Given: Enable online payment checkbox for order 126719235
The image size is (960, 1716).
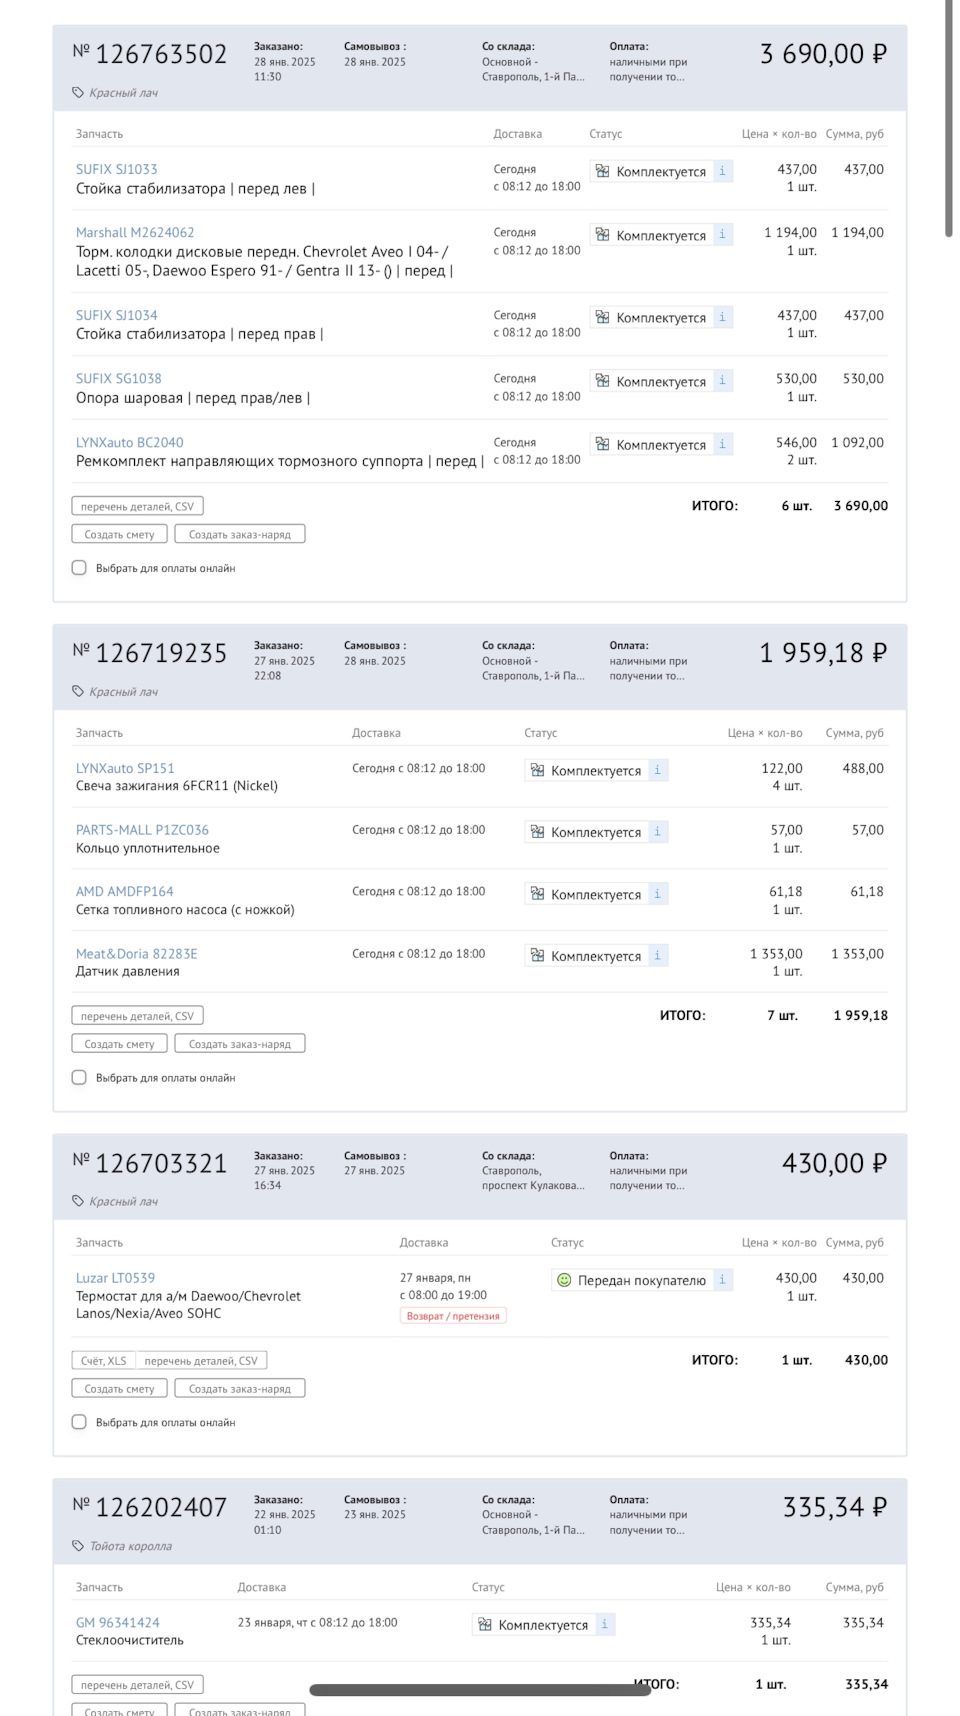Looking at the screenshot, I should pyautogui.click(x=80, y=1078).
